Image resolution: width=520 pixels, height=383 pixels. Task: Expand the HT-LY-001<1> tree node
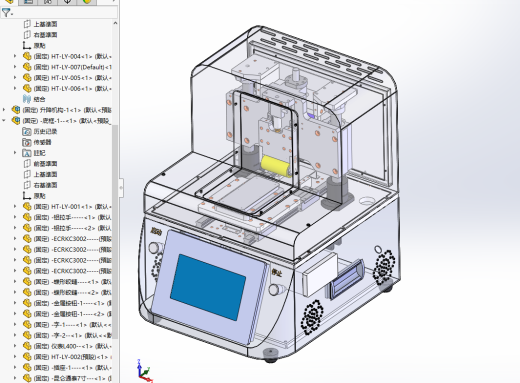[15, 207]
